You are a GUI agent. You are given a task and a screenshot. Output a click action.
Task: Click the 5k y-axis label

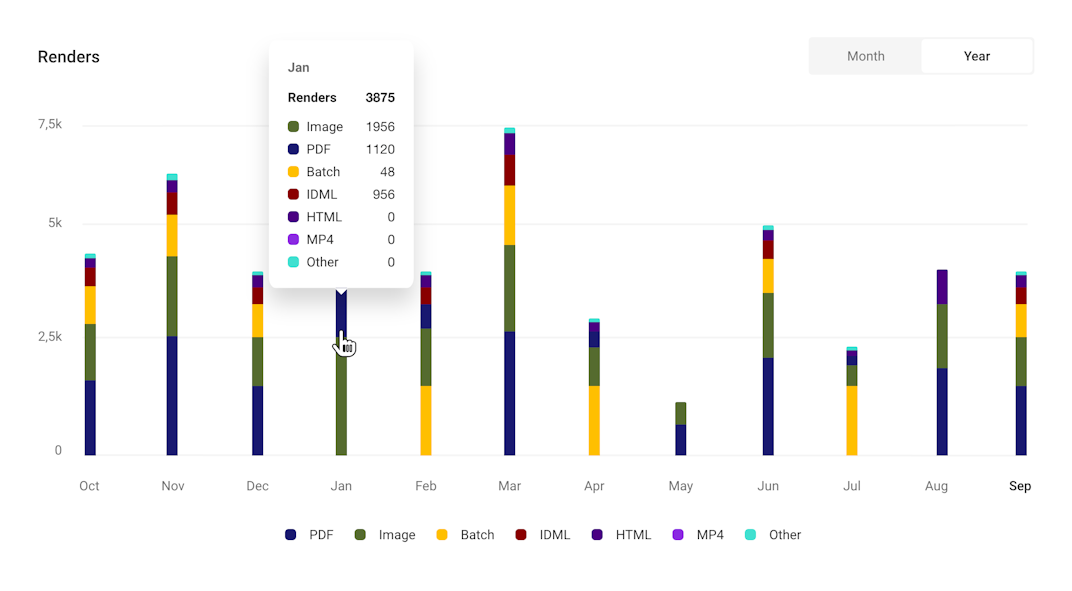[x=55, y=223]
